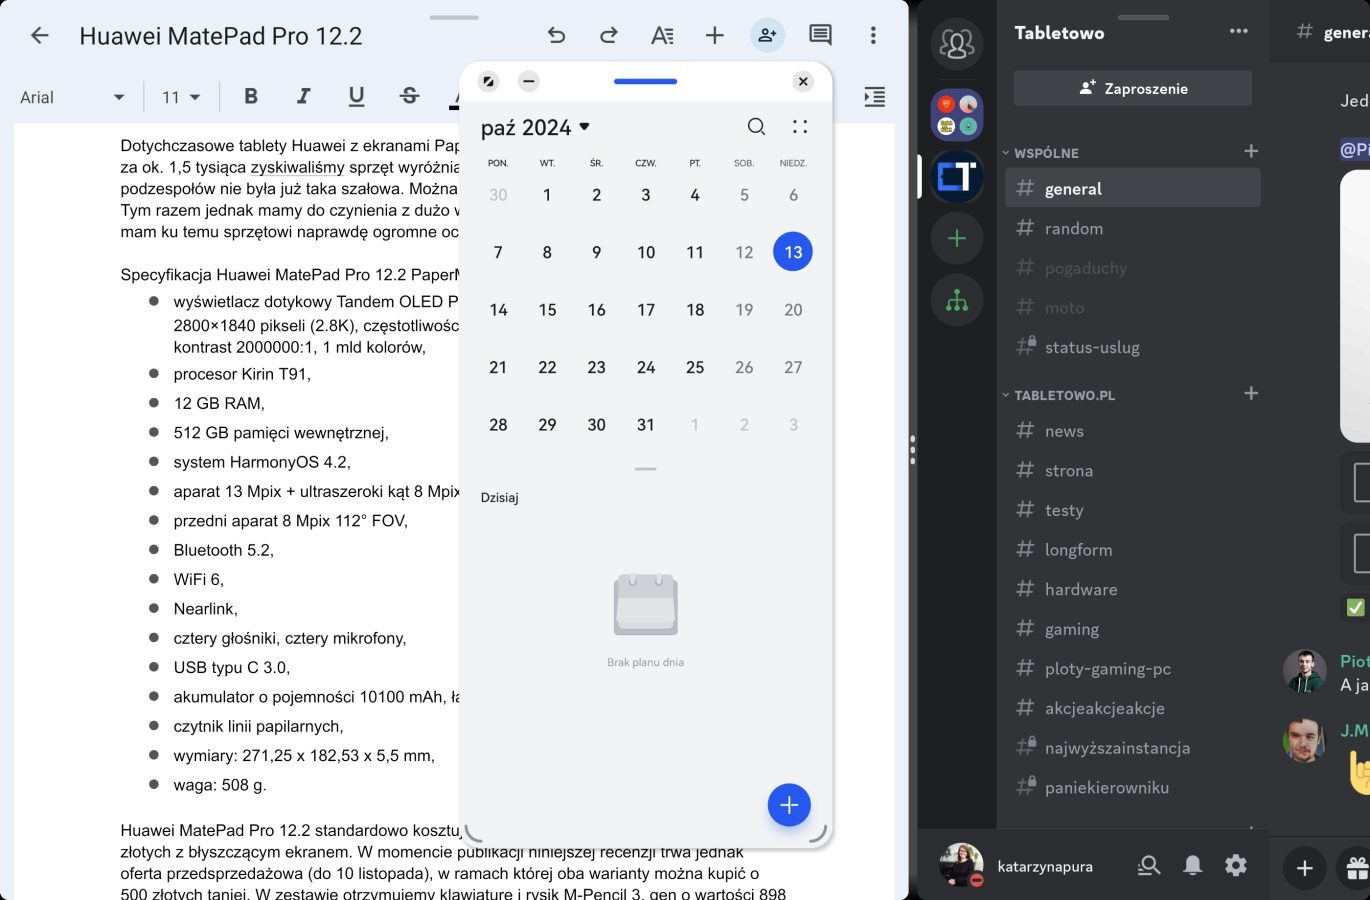Open text formatting options icon
Viewport: 1370px width, 900px height.
click(x=662, y=36)
